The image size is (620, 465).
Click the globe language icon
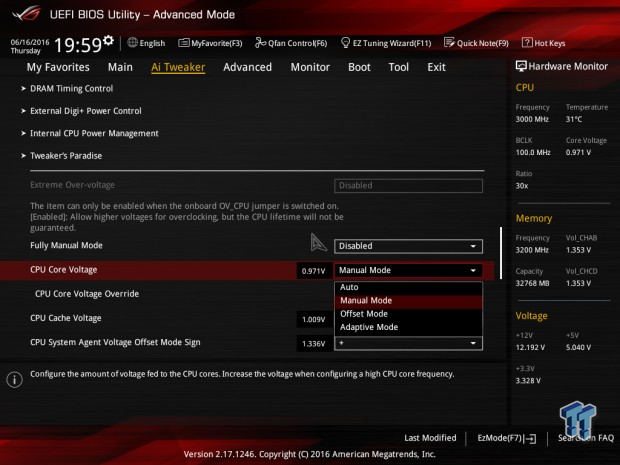point(132,42)
